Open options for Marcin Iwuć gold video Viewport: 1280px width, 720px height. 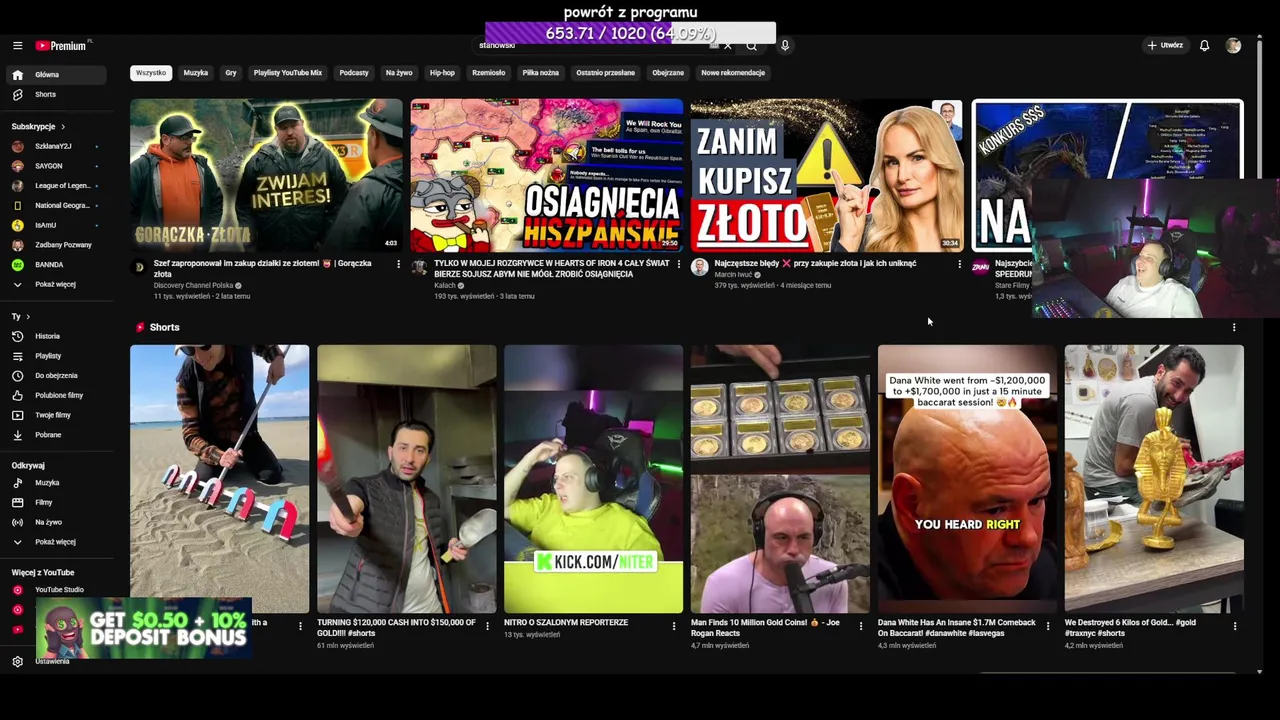pyautogui.click(x=959, y=264)
